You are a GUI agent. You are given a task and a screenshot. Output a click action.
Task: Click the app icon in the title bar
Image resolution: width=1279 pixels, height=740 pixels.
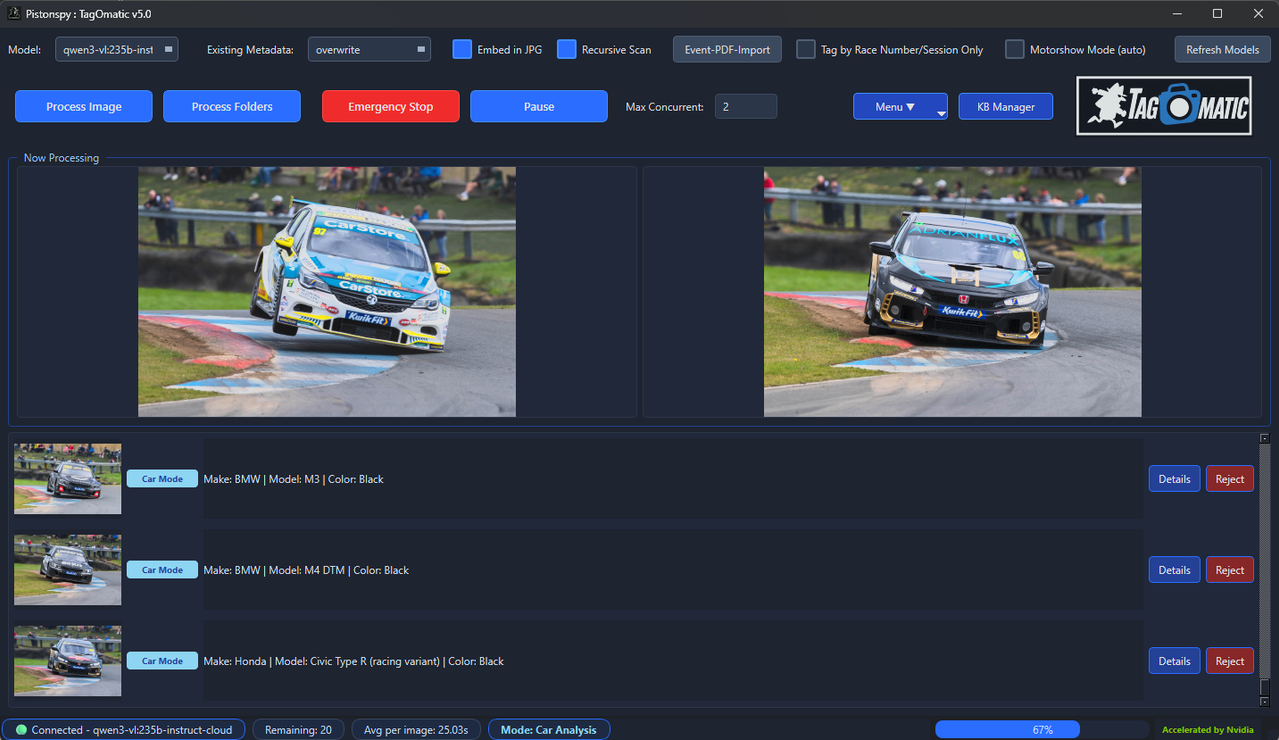(14, 14)
